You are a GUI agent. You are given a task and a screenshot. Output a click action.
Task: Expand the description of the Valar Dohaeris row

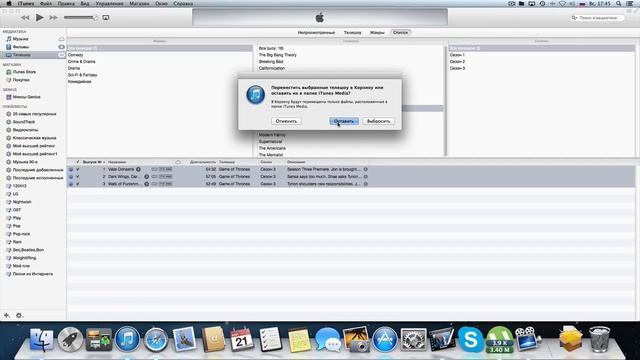366,169
